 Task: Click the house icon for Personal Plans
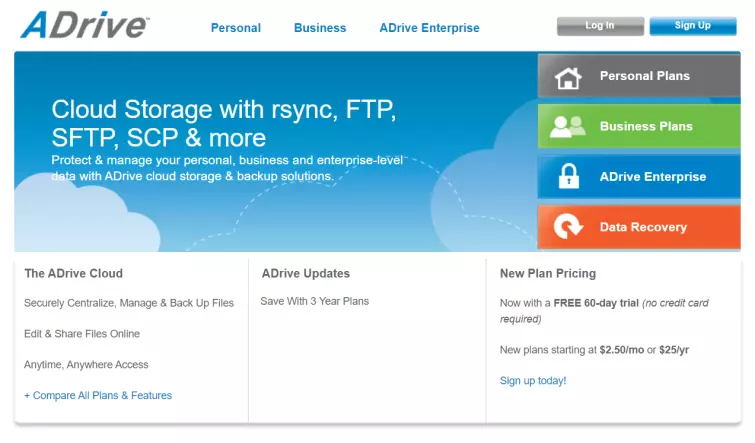click(x=568, y=77)
